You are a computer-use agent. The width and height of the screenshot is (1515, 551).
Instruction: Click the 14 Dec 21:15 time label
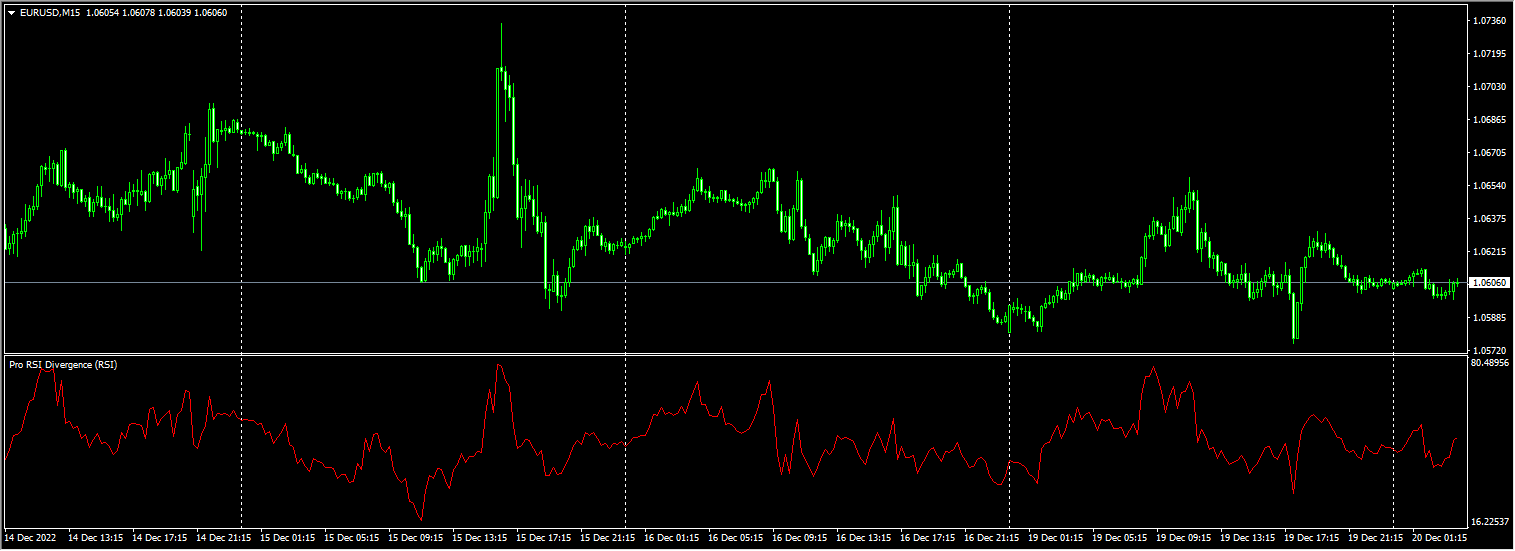pos(224,538)
